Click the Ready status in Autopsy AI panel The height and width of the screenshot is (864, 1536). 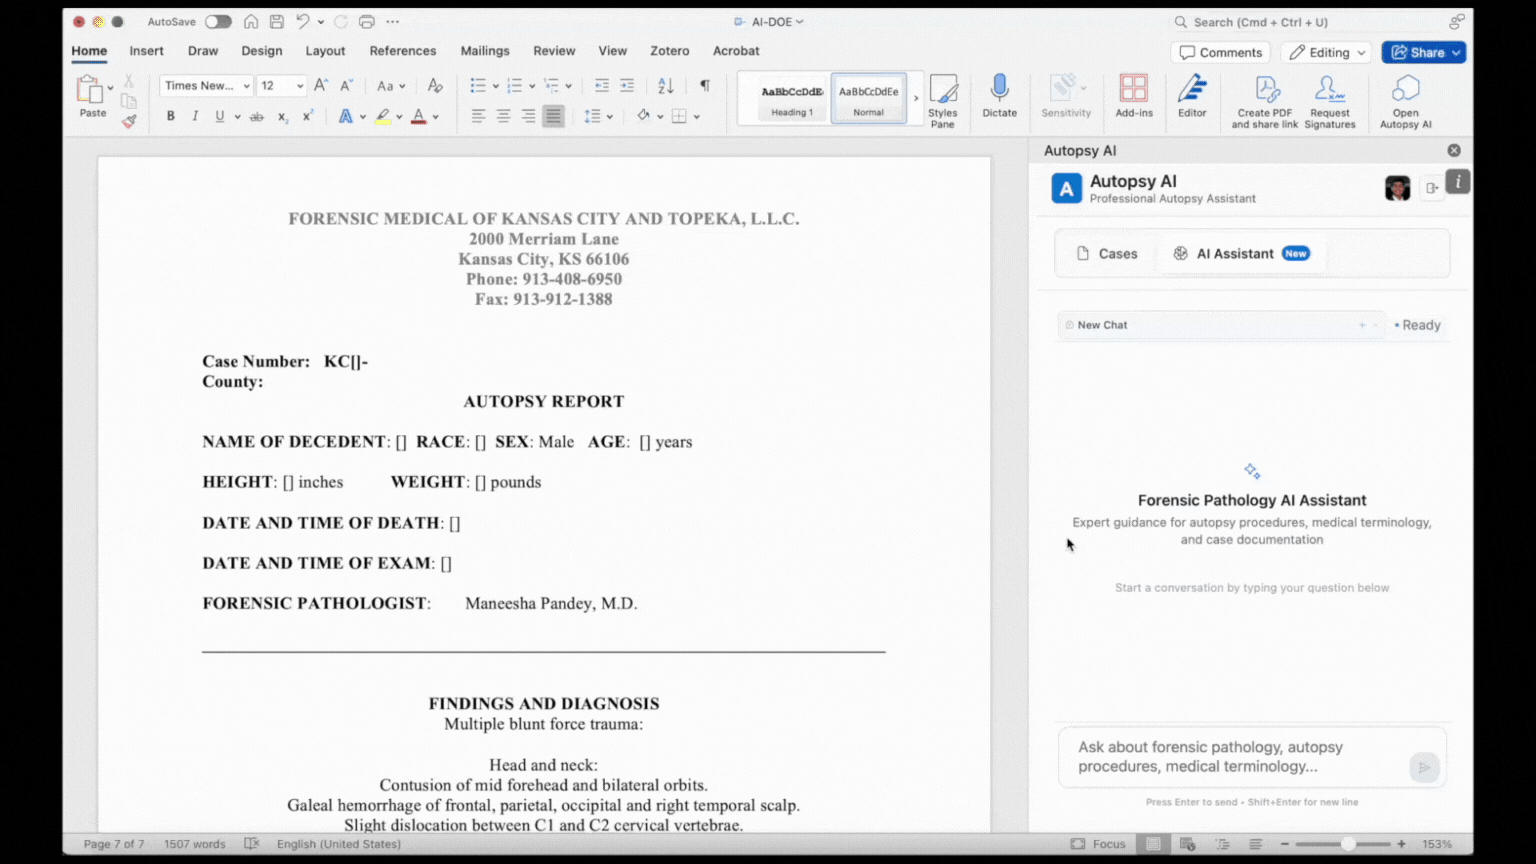coord(1417,324)
